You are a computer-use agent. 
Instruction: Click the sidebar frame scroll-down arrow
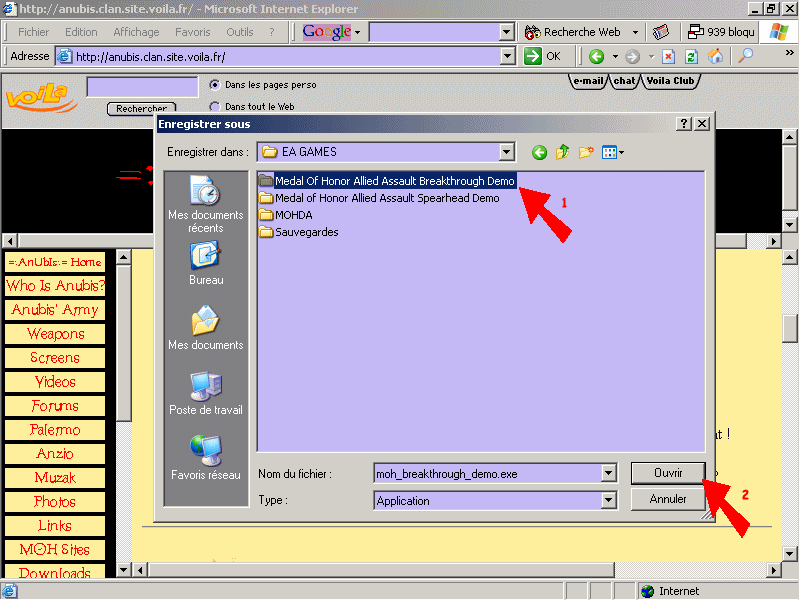[x=123, y=570]
